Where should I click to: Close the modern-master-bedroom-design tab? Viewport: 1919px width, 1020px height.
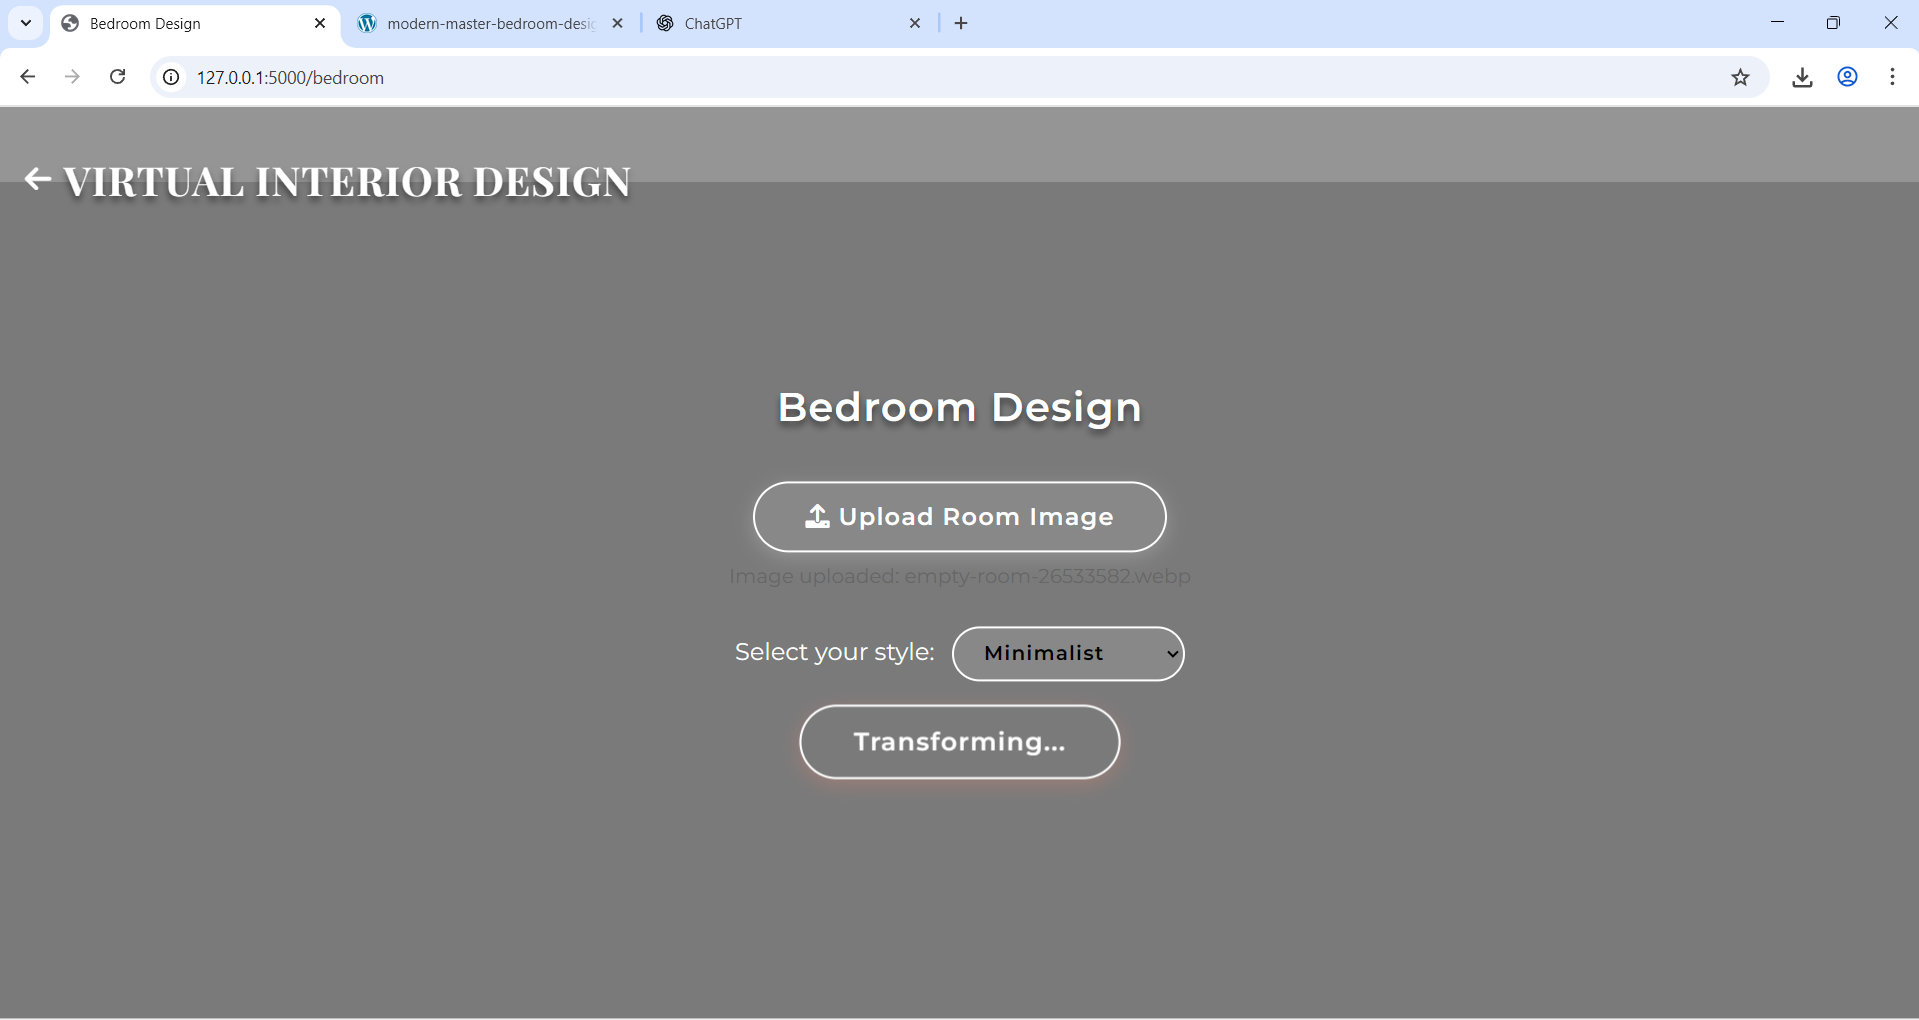click(617, 23)
